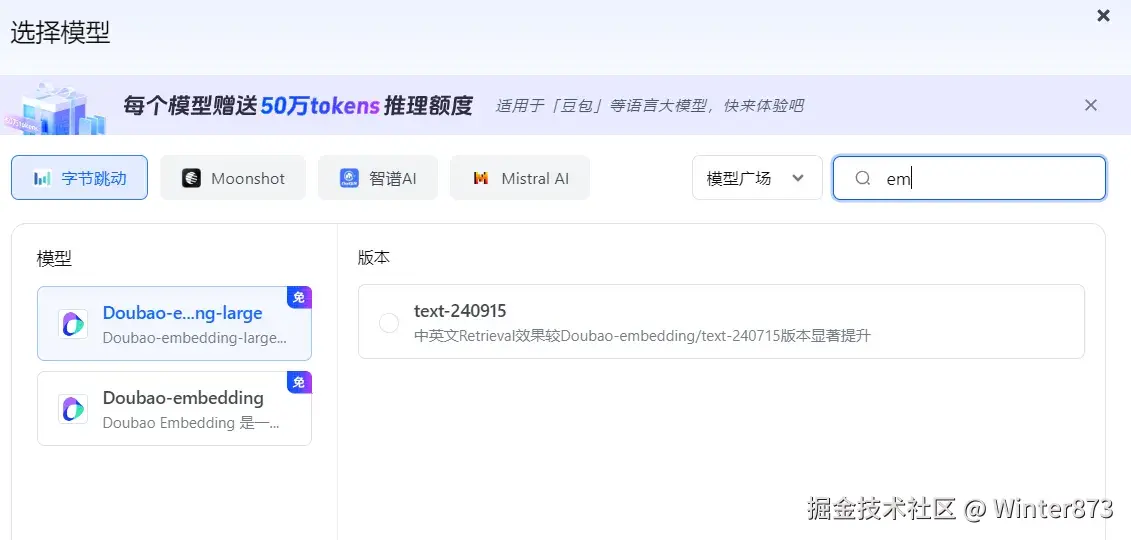Click the 智谱AI logo icon
1131x540 pixels.
(349, 178)
